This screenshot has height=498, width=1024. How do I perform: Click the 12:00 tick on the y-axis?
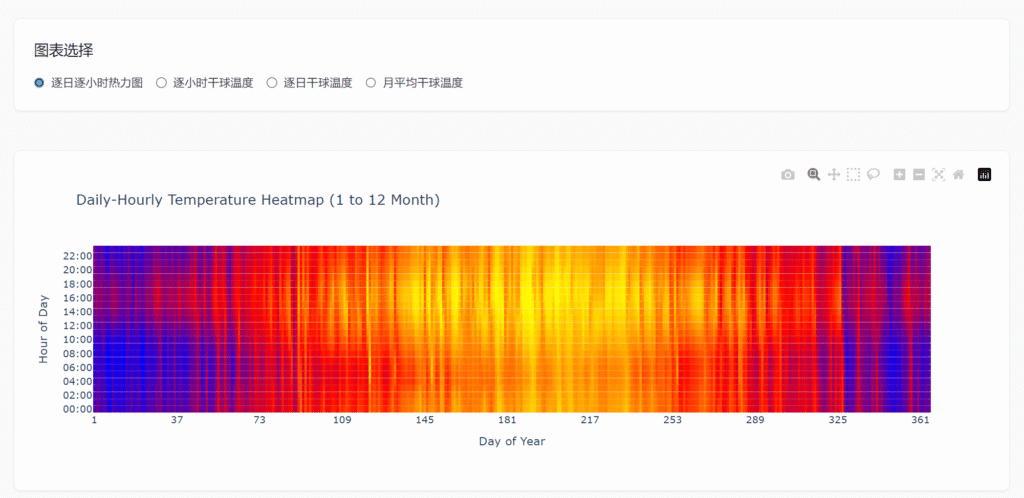point(77,325)
